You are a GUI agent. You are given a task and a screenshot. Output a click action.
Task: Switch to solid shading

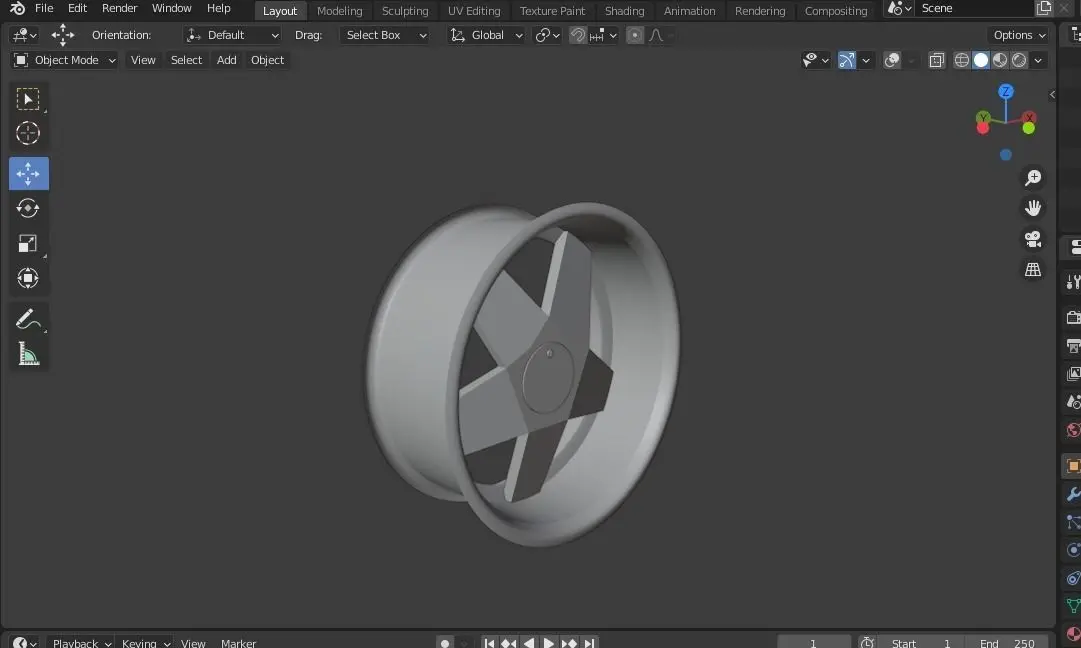(981, 60)
